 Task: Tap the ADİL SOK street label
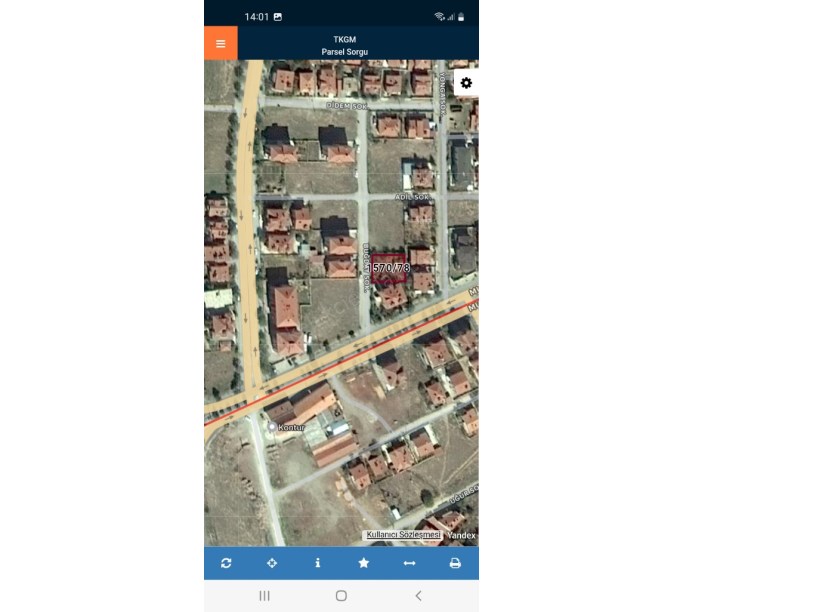(x=412, y=197)
